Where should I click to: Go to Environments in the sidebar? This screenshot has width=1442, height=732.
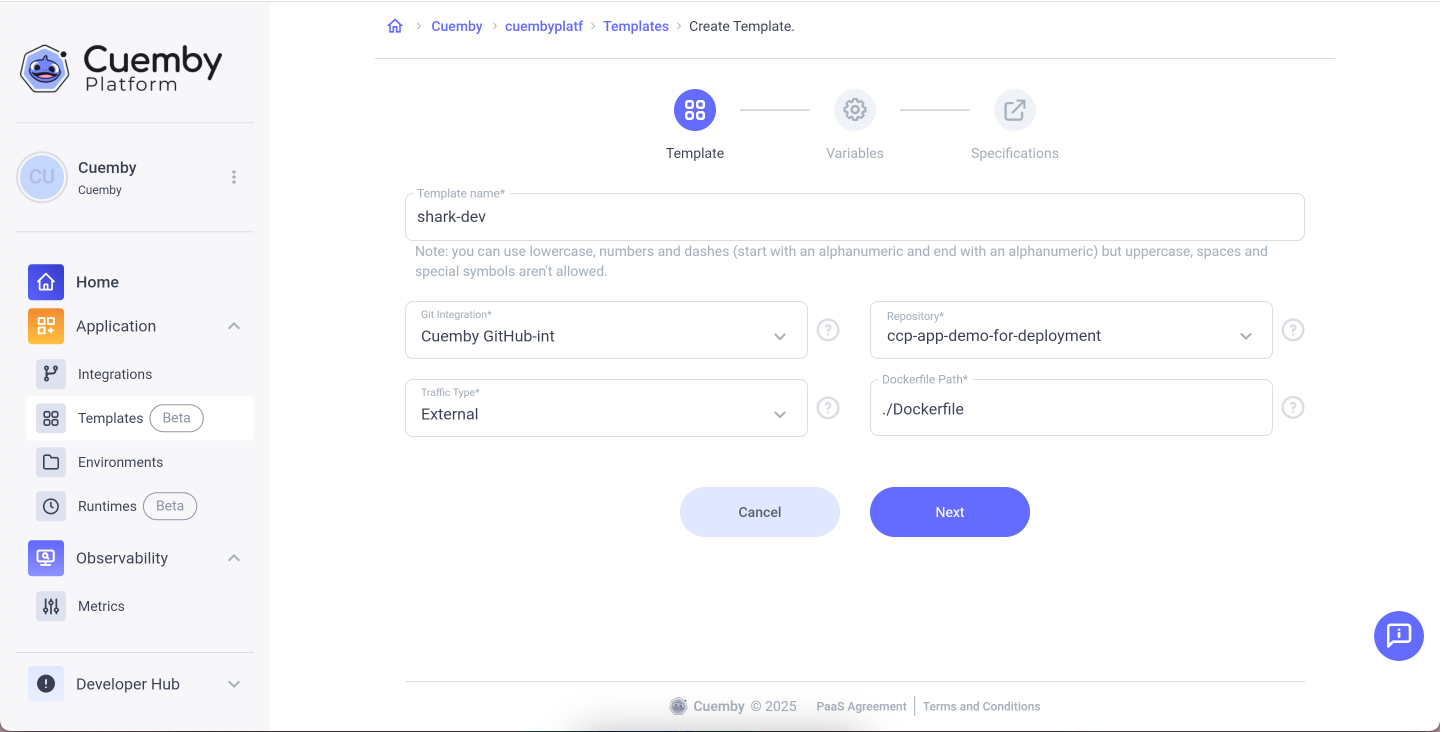click(120, 462)
